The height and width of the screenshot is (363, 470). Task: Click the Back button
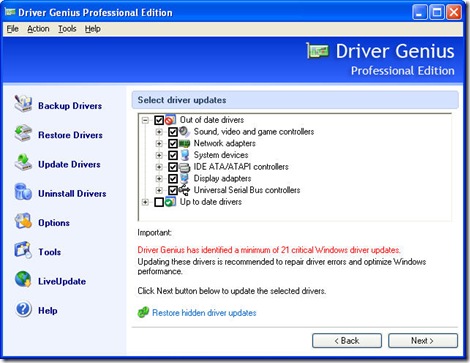point(347,341)
